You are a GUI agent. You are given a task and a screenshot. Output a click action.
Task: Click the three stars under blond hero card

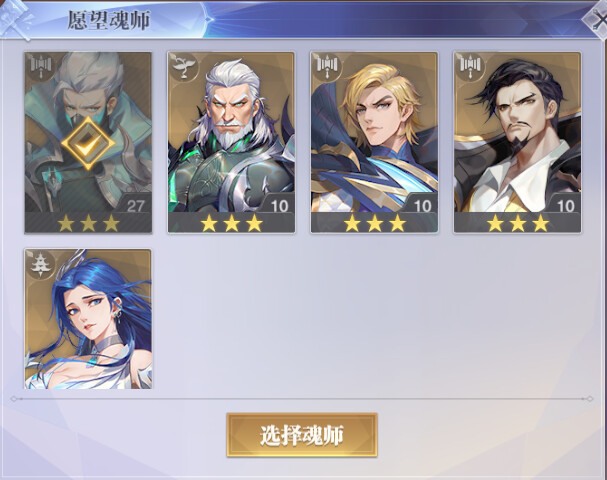tap(375, 223)
